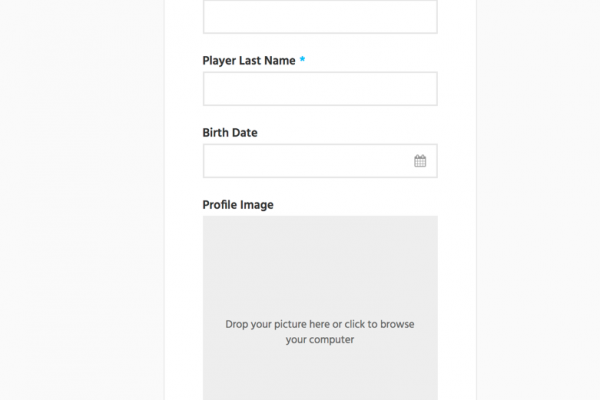Open the Birth Date calendar picker icon
Viewport: 600px width, 400px height.
[420, 161]
